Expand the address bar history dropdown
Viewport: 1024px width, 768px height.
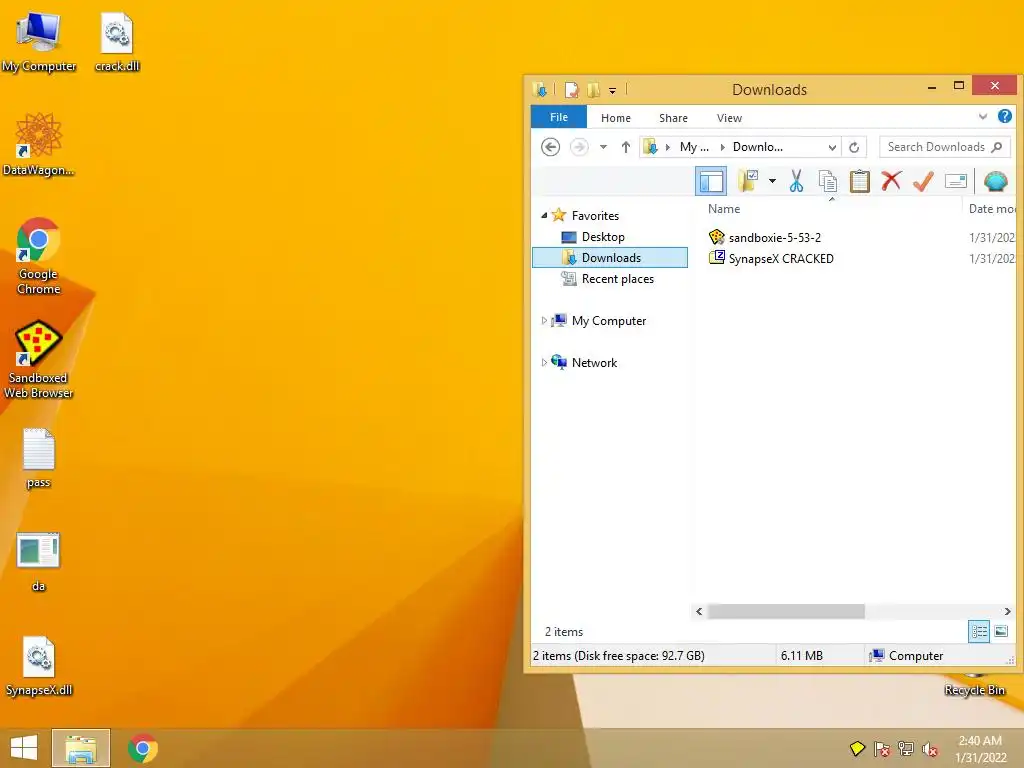coord(832,148)
